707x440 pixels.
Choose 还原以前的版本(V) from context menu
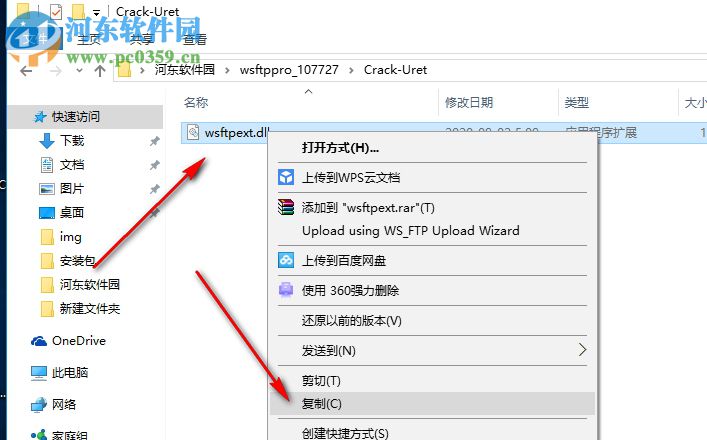click(433, 321)
